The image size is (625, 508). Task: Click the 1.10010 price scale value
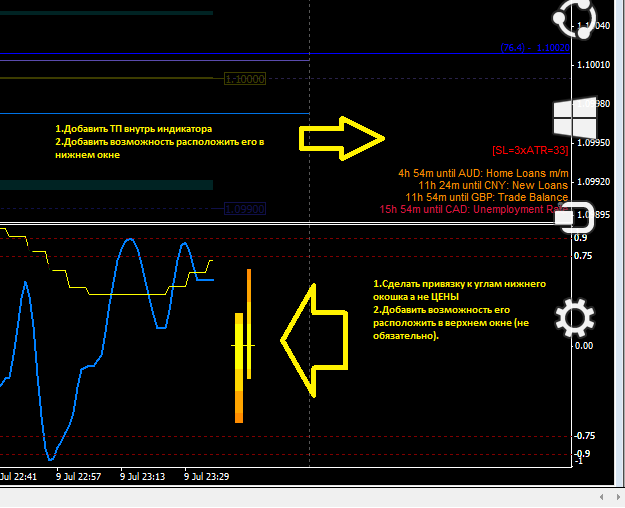pos(594,65)
